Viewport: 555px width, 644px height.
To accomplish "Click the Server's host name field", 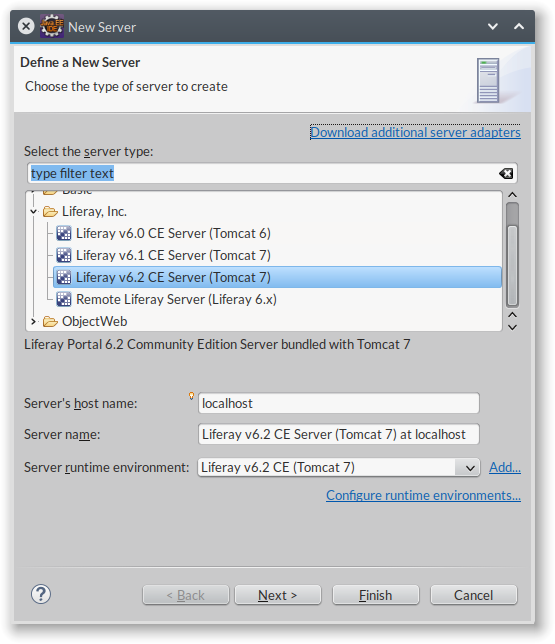I will 339,403.
